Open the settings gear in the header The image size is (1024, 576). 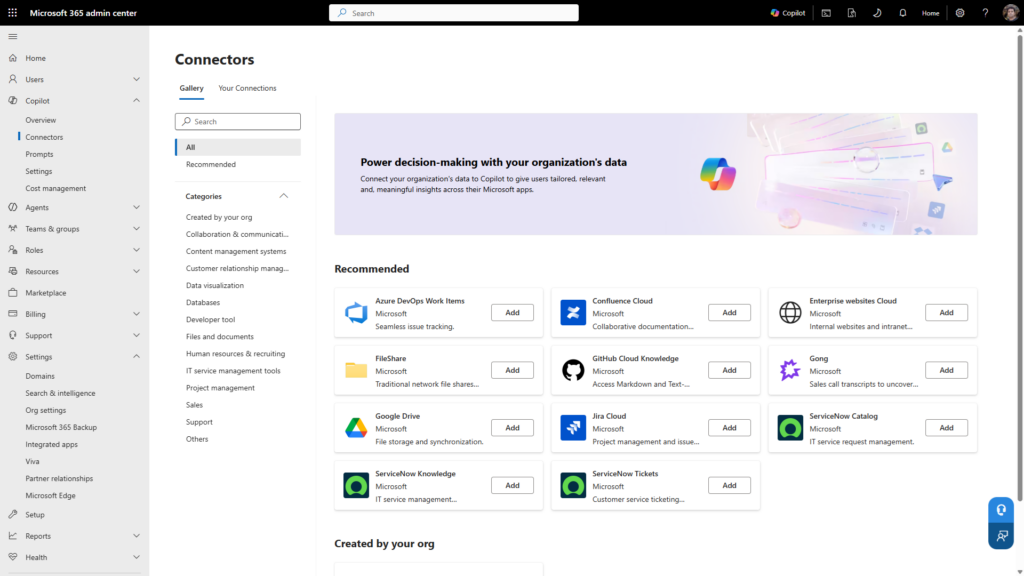[x=960, y=12]
